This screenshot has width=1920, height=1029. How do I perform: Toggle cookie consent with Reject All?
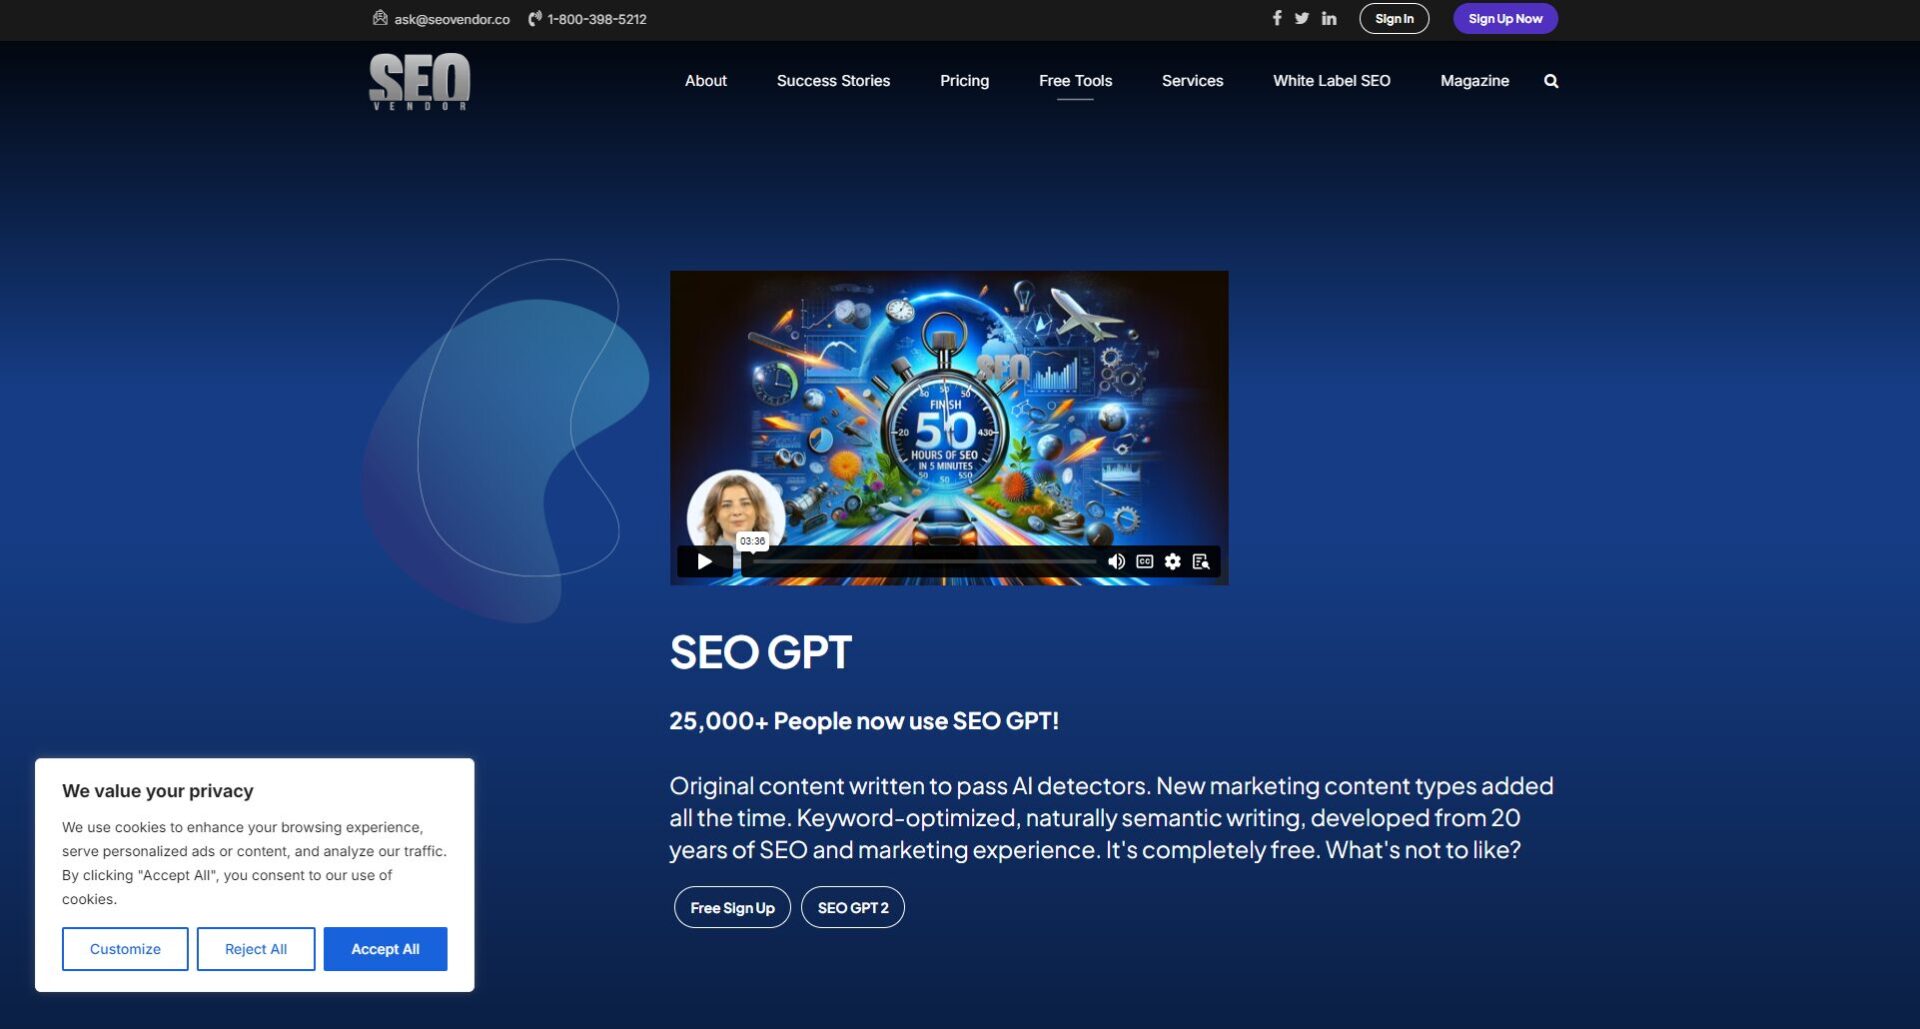(256, 948)
